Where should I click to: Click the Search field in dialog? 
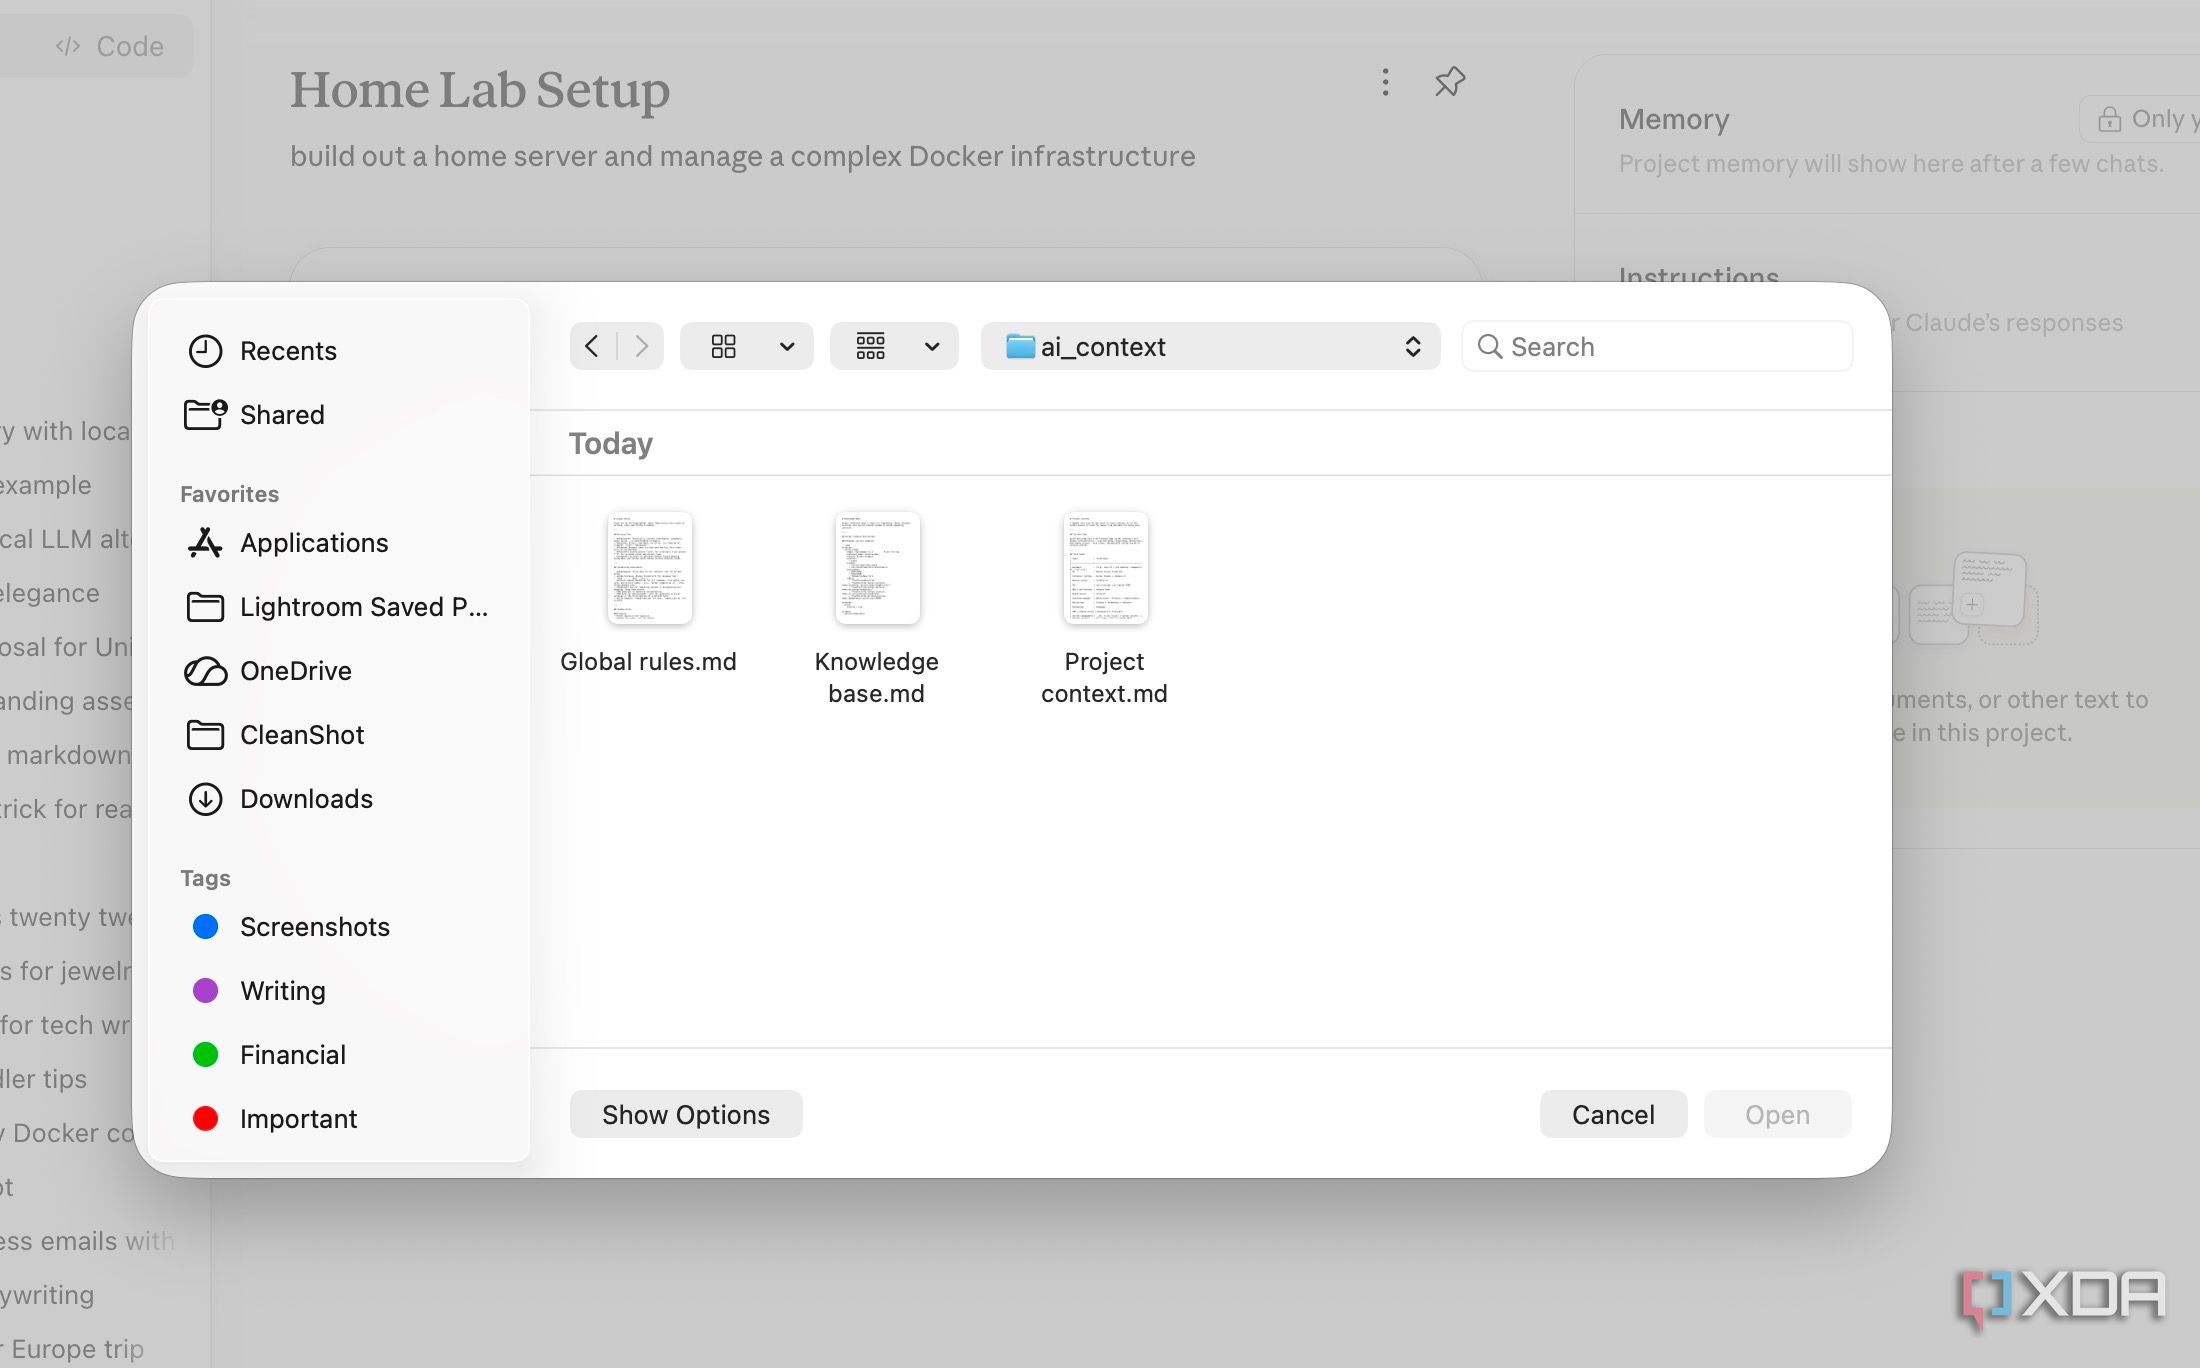tap(1657, 347)
